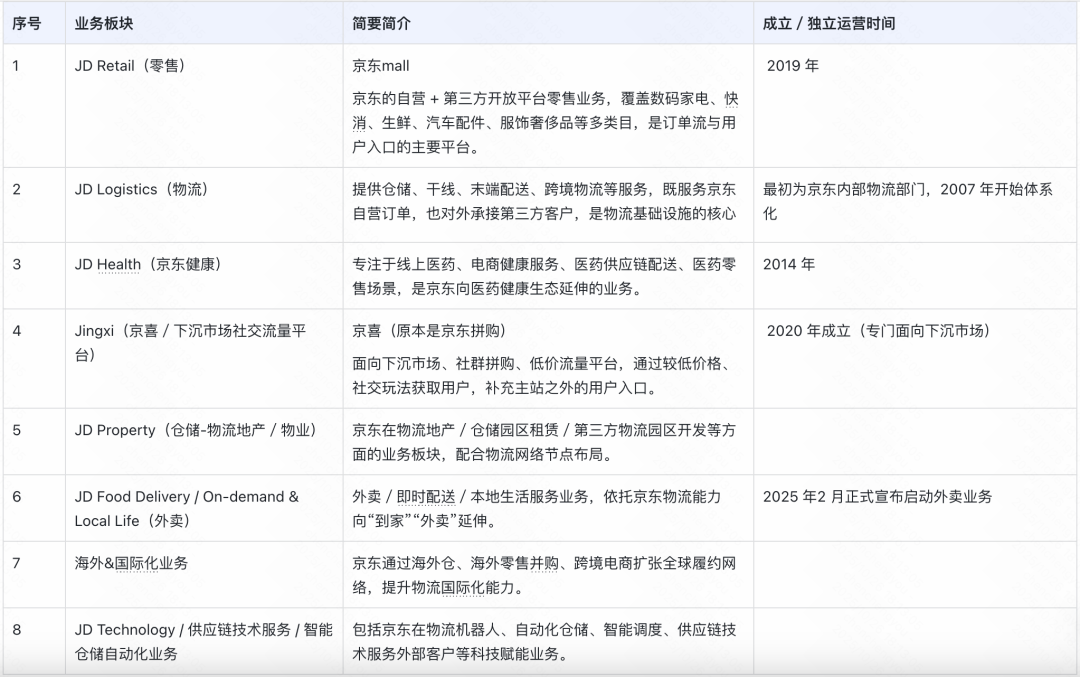Select the JD Food Delivery business cell
The width and height of the screenshot is (1080, 677).
(186, 508)
